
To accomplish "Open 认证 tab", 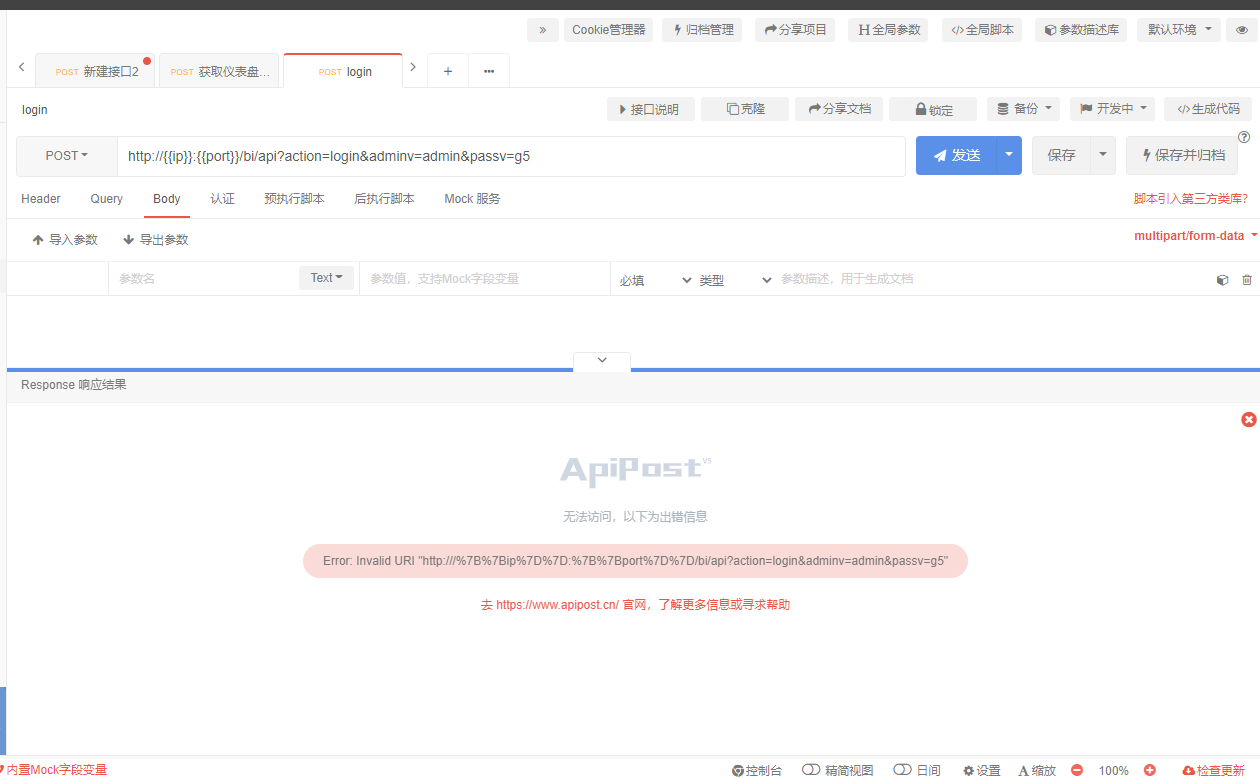I will coord(222,199).
